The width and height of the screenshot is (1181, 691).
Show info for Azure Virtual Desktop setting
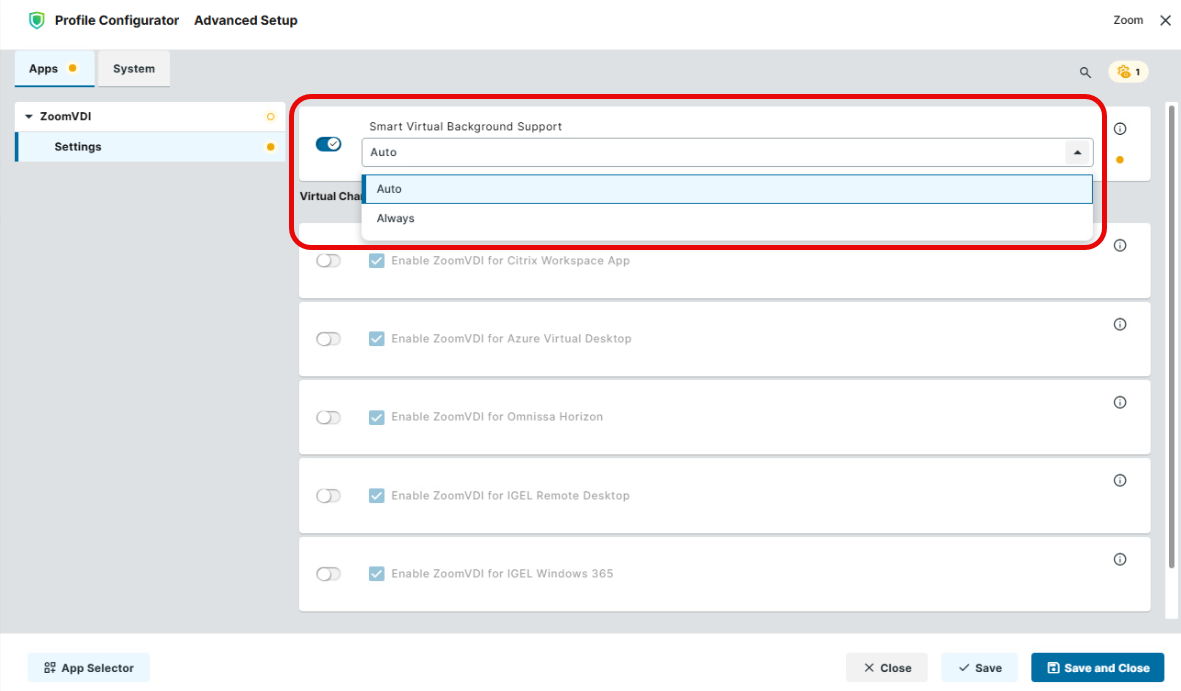pos(1120,324)
